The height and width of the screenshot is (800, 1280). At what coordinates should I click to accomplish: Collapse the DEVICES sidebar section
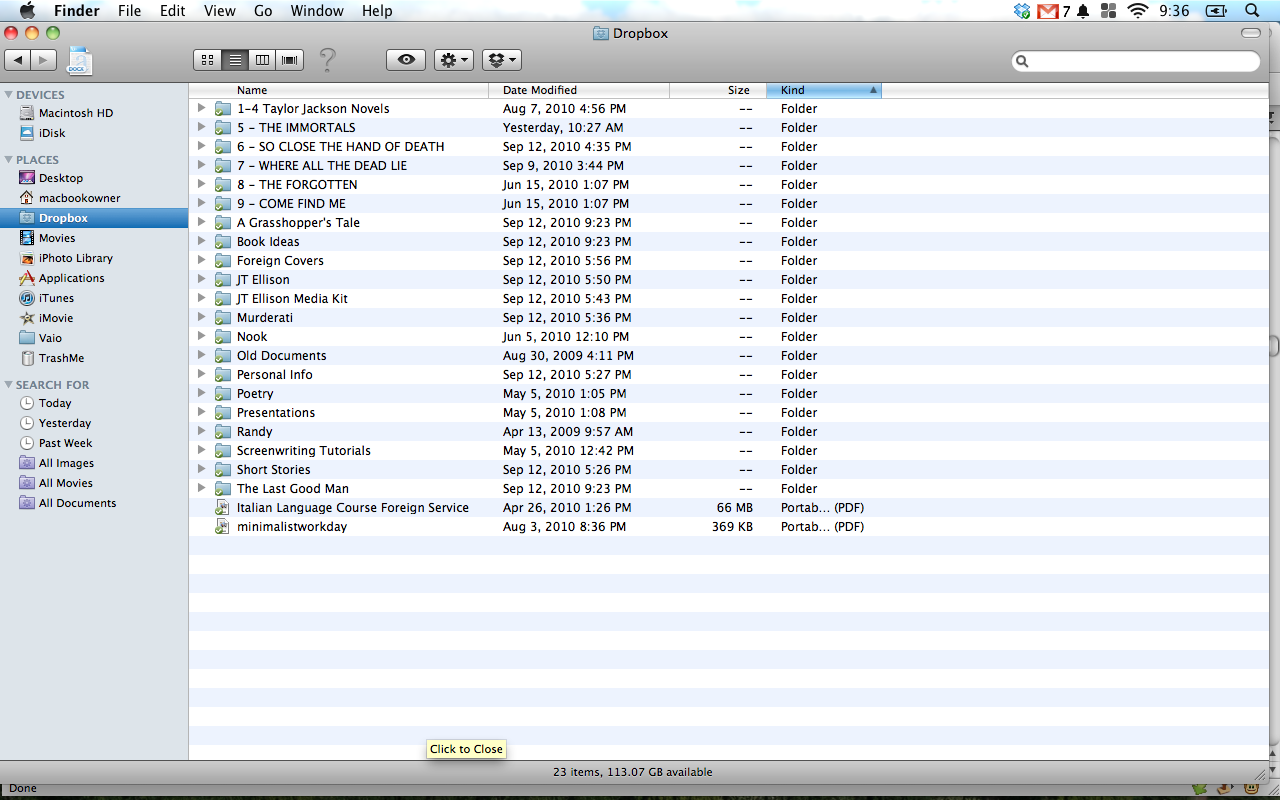click(x=9, y=95)
